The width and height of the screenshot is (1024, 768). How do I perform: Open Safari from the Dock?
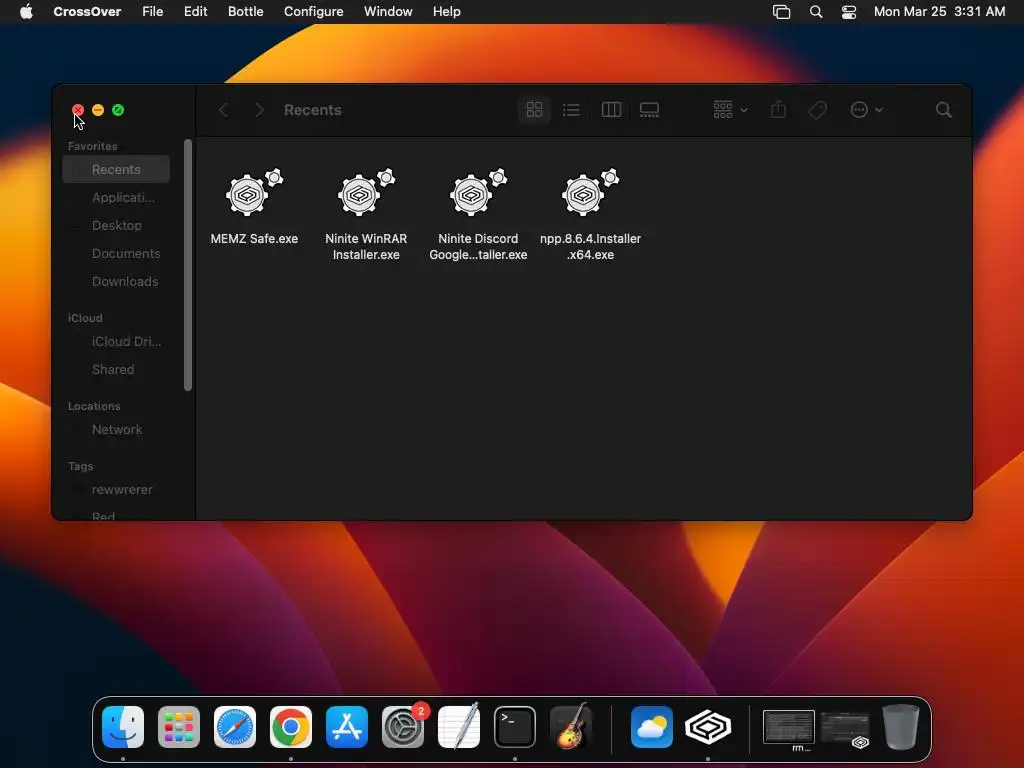pos(235,727)
